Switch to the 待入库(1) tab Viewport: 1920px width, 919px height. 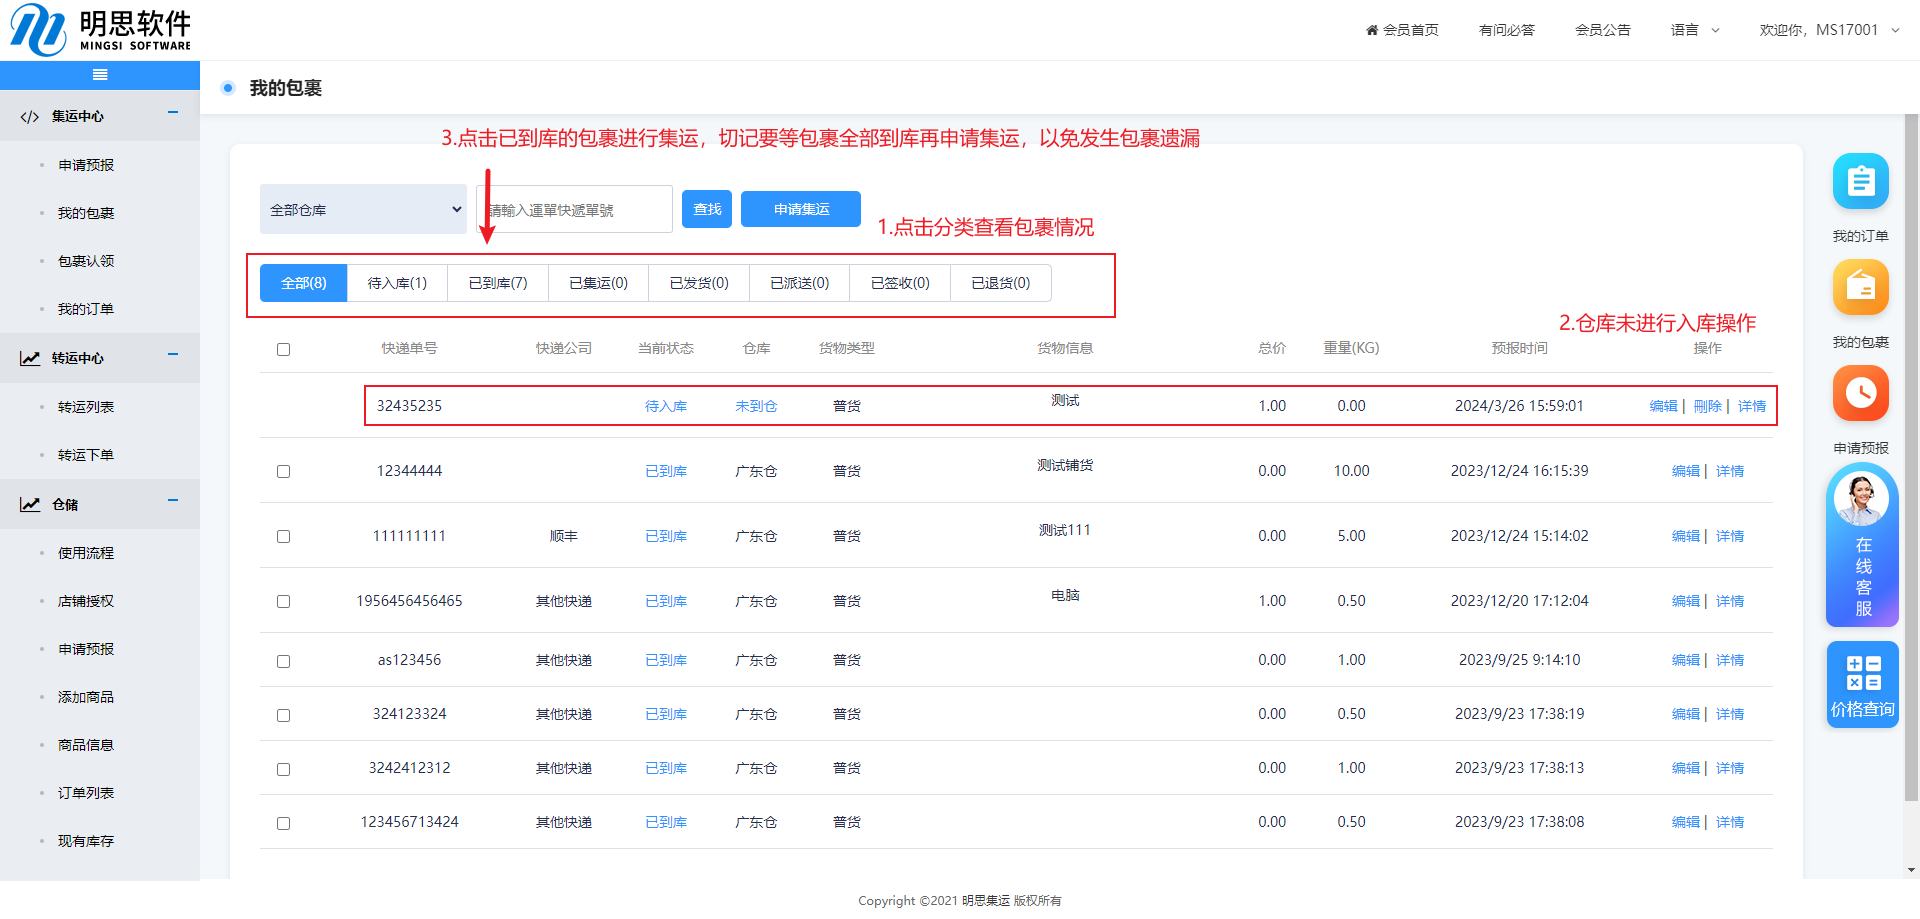click(397, 283)
